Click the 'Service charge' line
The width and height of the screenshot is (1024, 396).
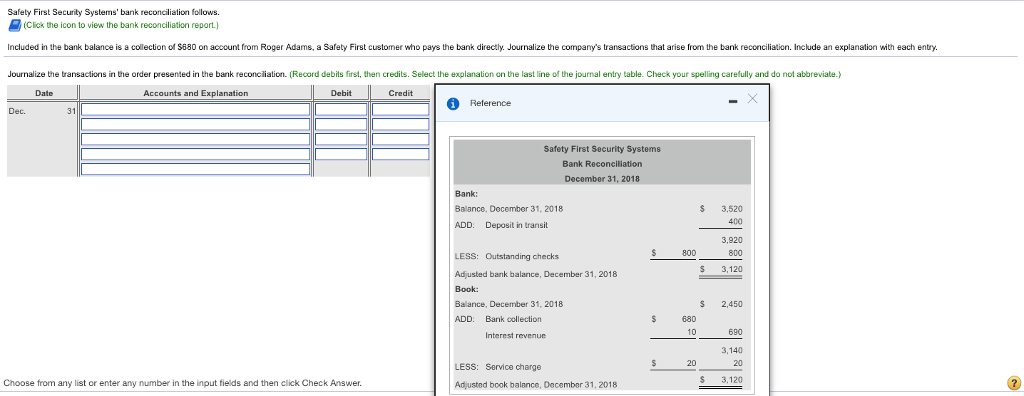tap(513, 367)
